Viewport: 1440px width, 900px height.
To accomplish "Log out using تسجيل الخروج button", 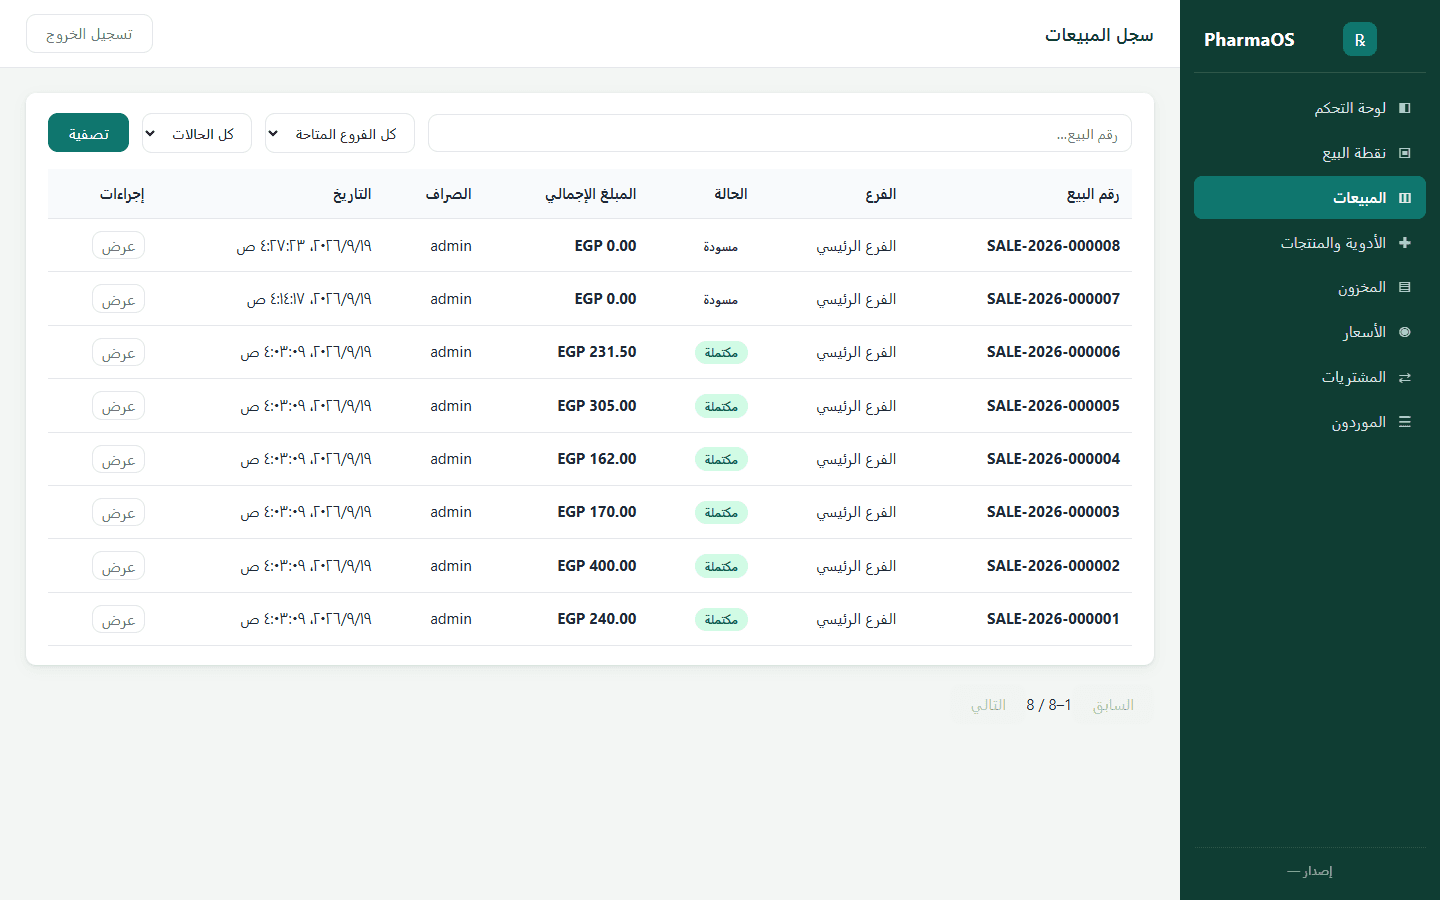I will pos(89,34).
